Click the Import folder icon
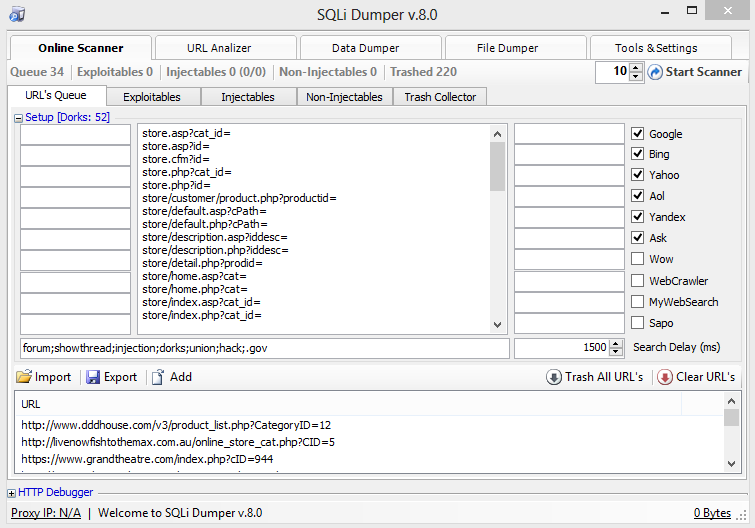Image resolution: width=755 pixels, height=528 pixels. click(24, 376)
